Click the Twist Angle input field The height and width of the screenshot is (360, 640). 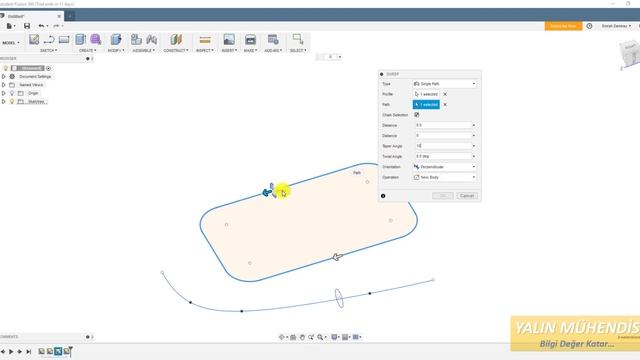tap(443, 157)
